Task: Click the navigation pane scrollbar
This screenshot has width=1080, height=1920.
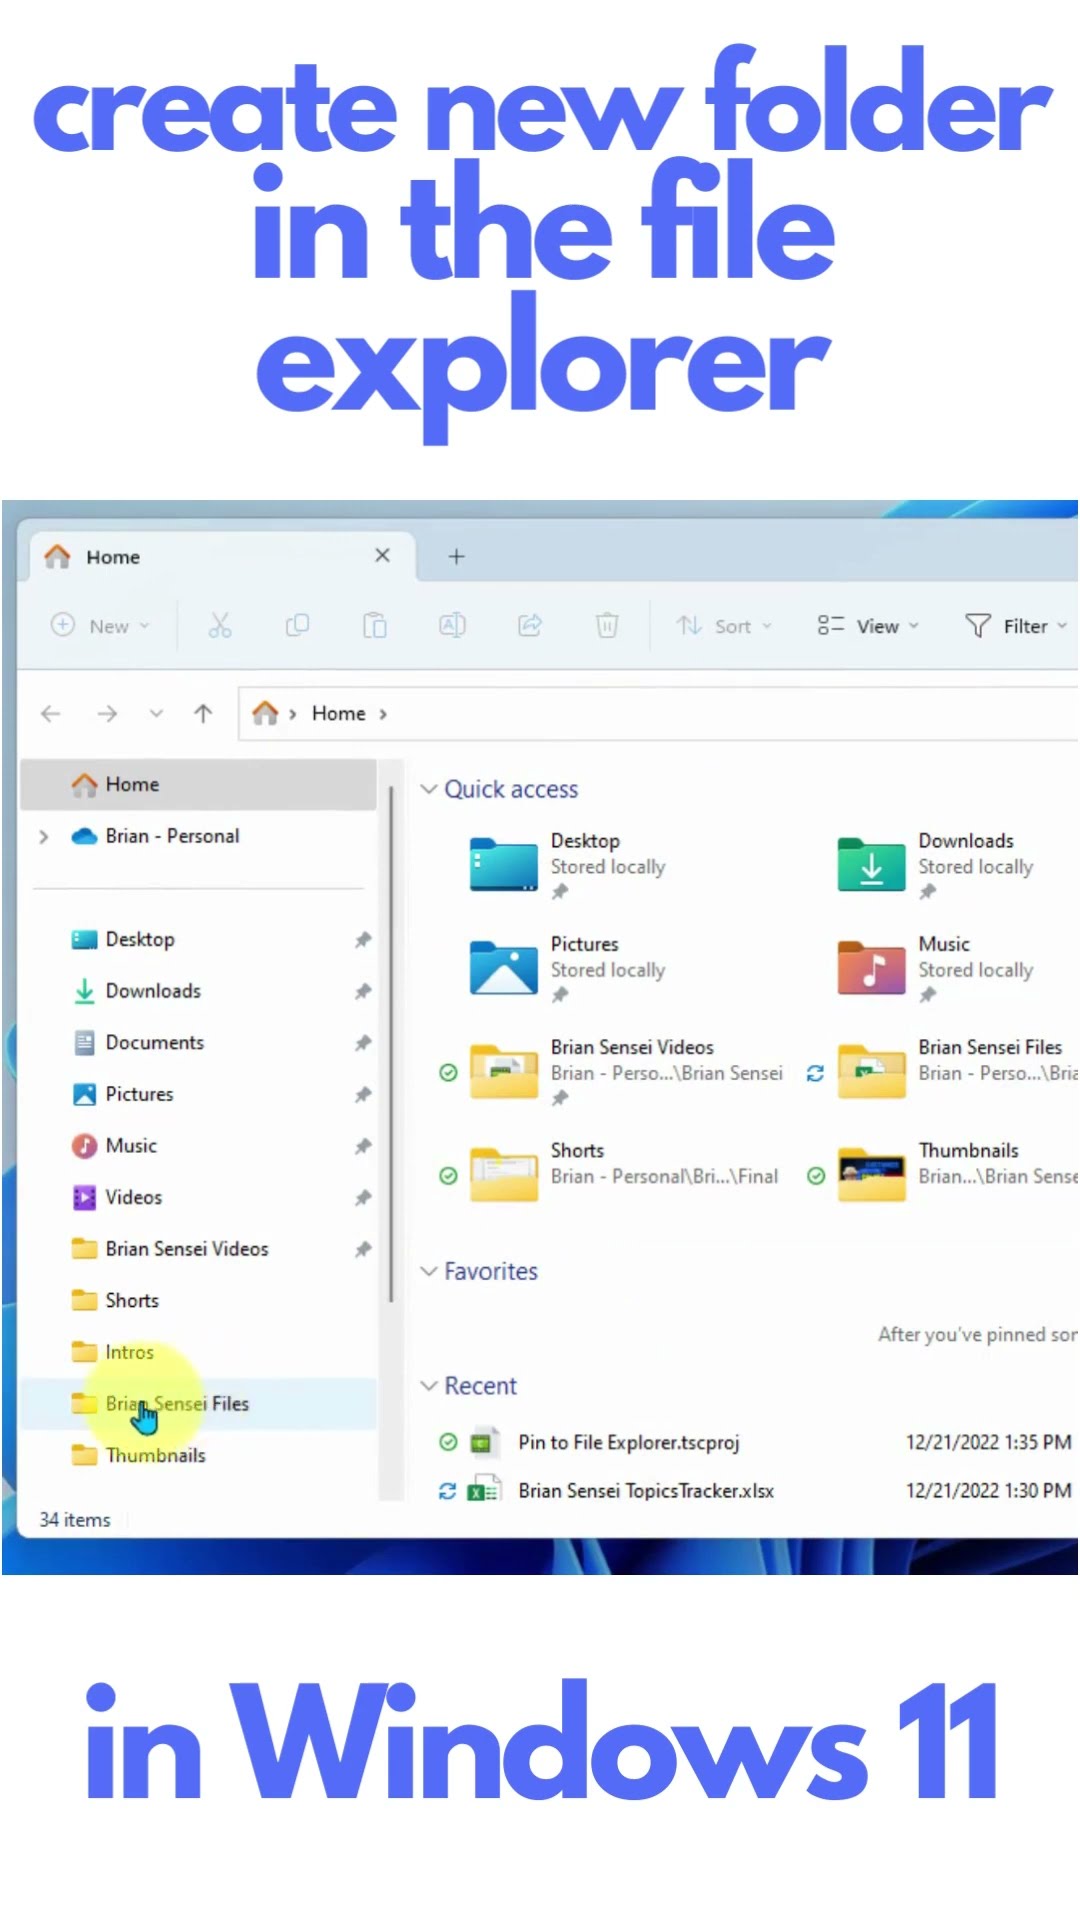Action: pos(391,1043)
